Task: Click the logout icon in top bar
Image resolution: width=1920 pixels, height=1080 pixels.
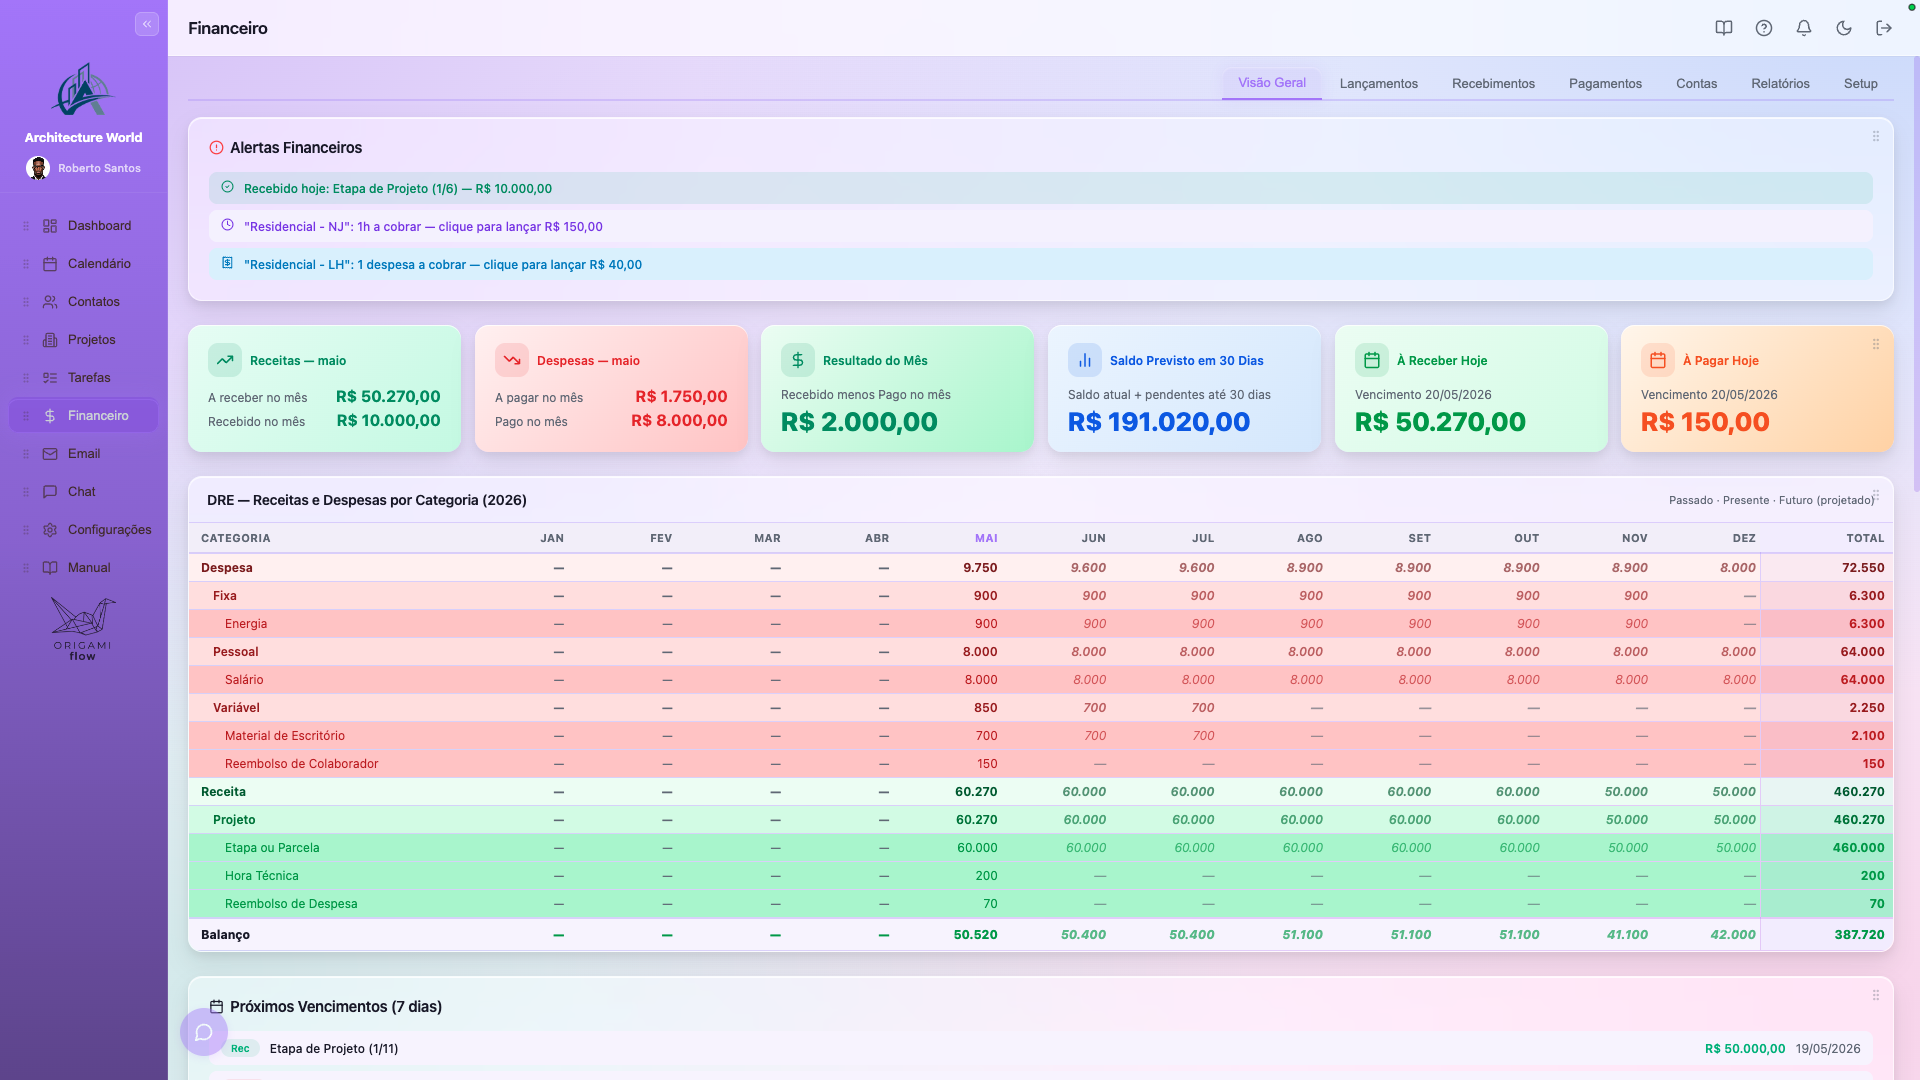Action: pyautogui.click(x=1884, y=28)
